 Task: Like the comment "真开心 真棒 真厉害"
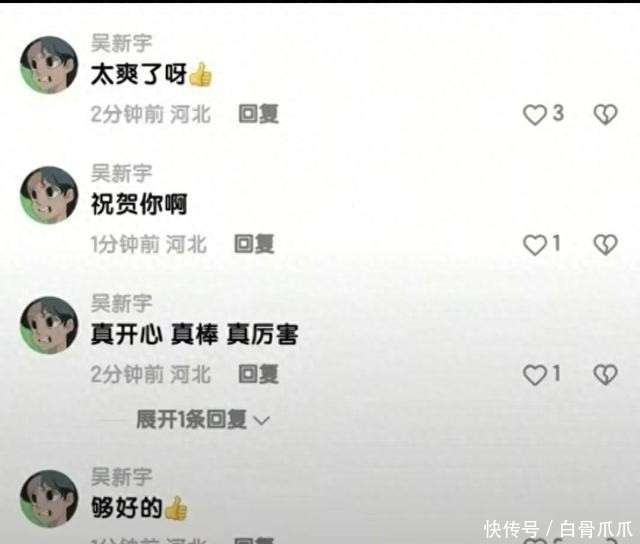[x=535, y=375]
